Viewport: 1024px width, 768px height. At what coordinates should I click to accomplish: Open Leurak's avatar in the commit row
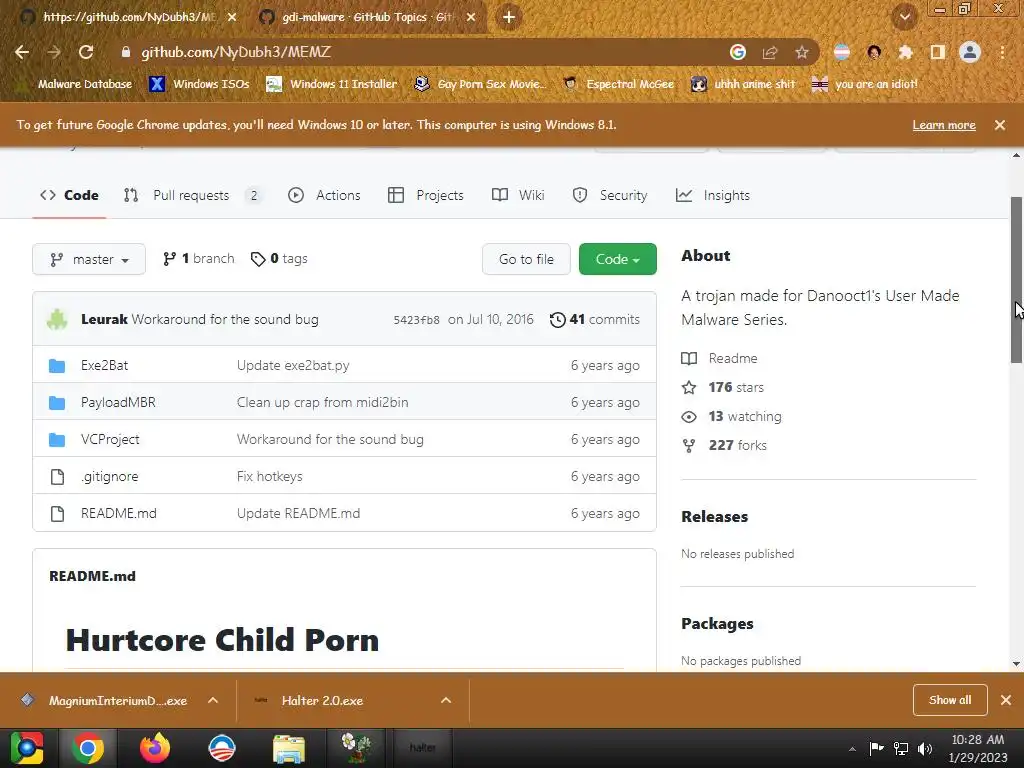click(57, 319)
